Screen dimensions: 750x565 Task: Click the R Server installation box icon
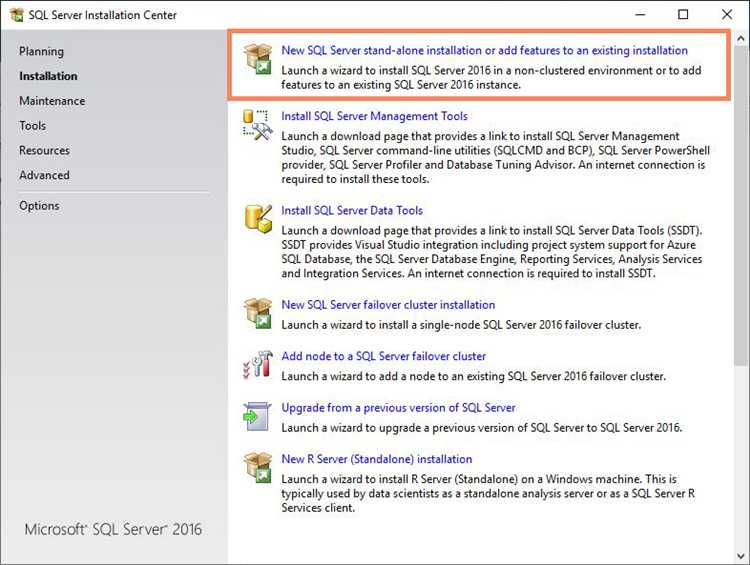coord(258,467)
